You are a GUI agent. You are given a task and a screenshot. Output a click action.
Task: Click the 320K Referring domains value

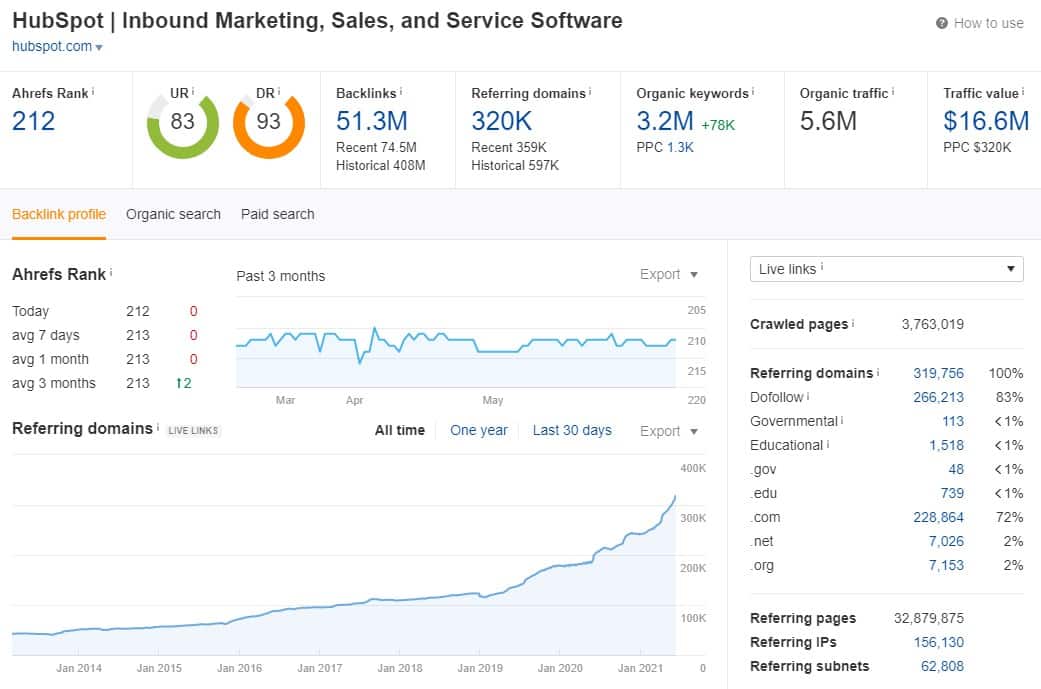(x=502, y=121)
